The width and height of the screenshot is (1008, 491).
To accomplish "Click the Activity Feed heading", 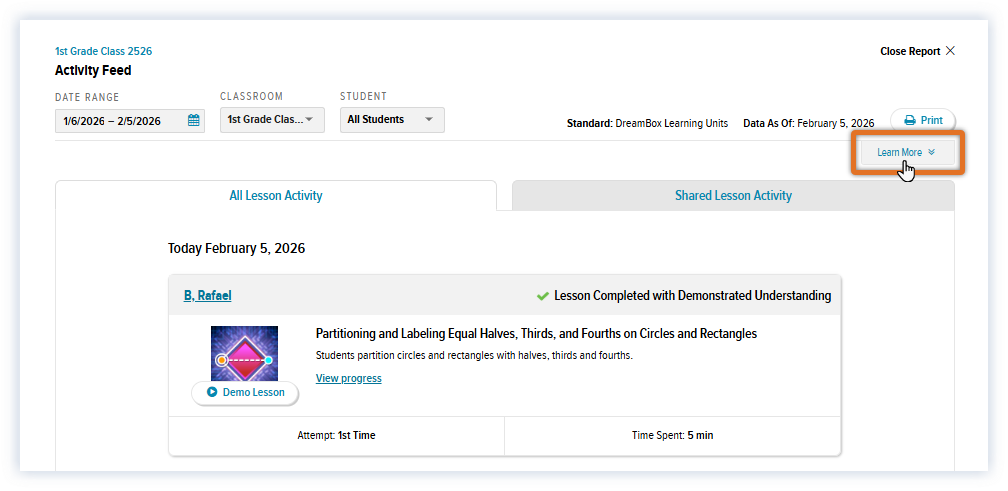I will (93, 71).
